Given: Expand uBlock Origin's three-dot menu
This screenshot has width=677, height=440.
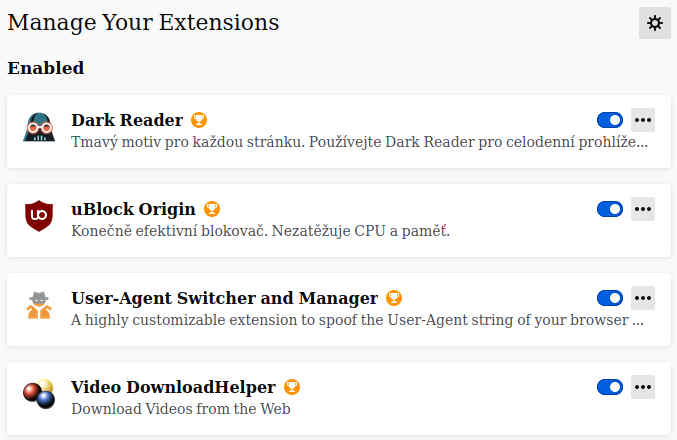Looking at the screenshot, I should (643, 209).
